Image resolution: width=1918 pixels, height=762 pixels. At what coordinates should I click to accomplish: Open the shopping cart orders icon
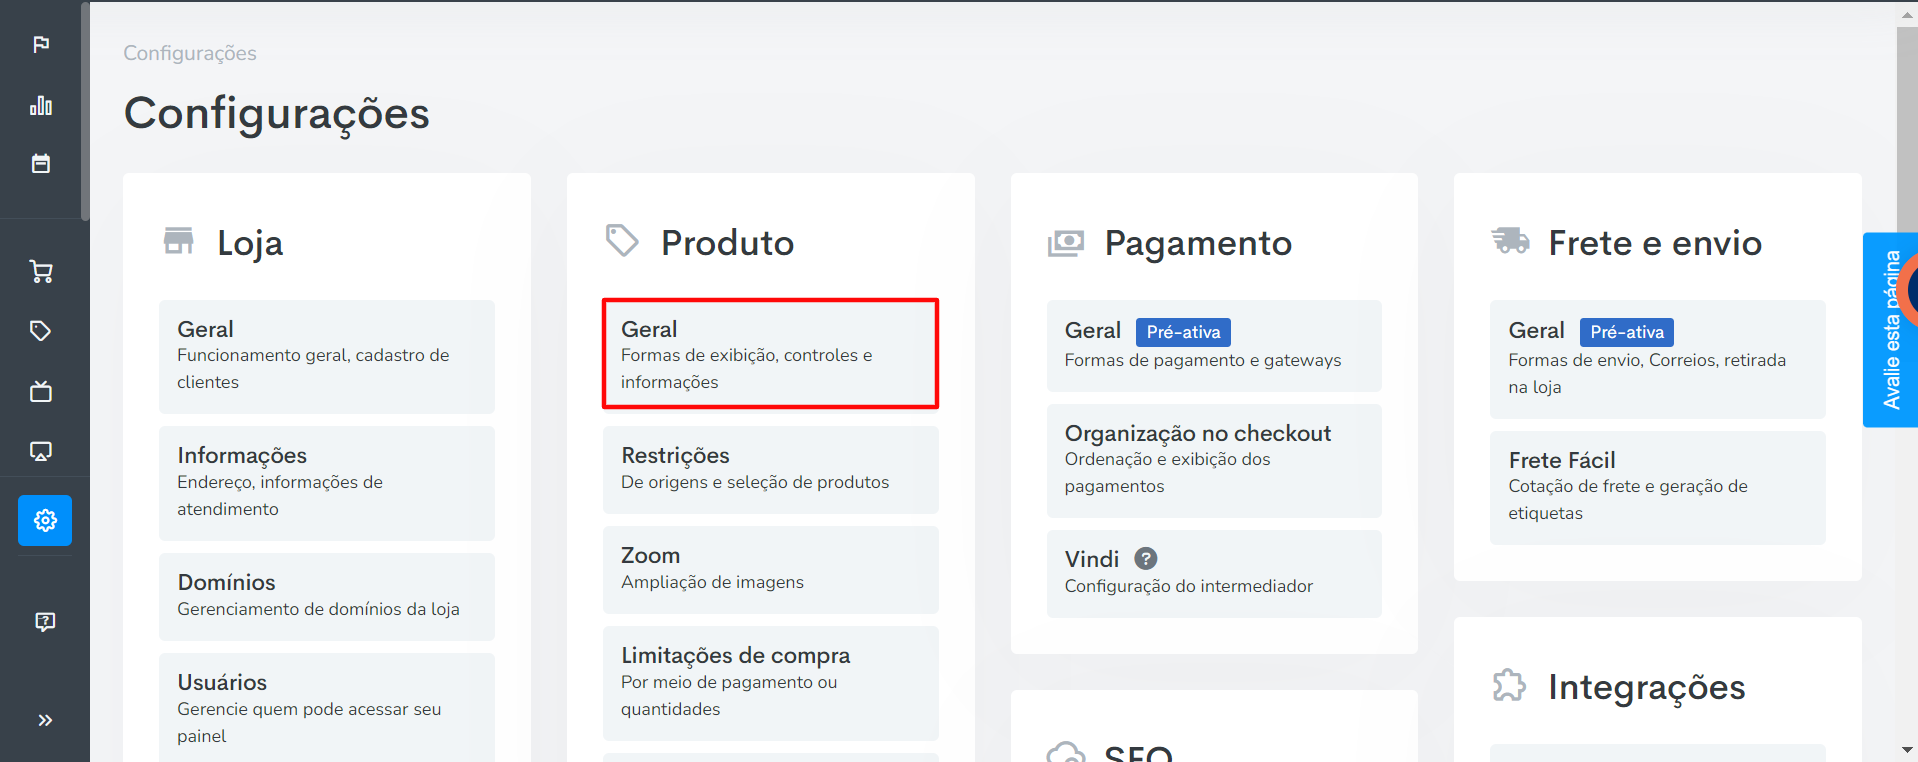(41, 271)
